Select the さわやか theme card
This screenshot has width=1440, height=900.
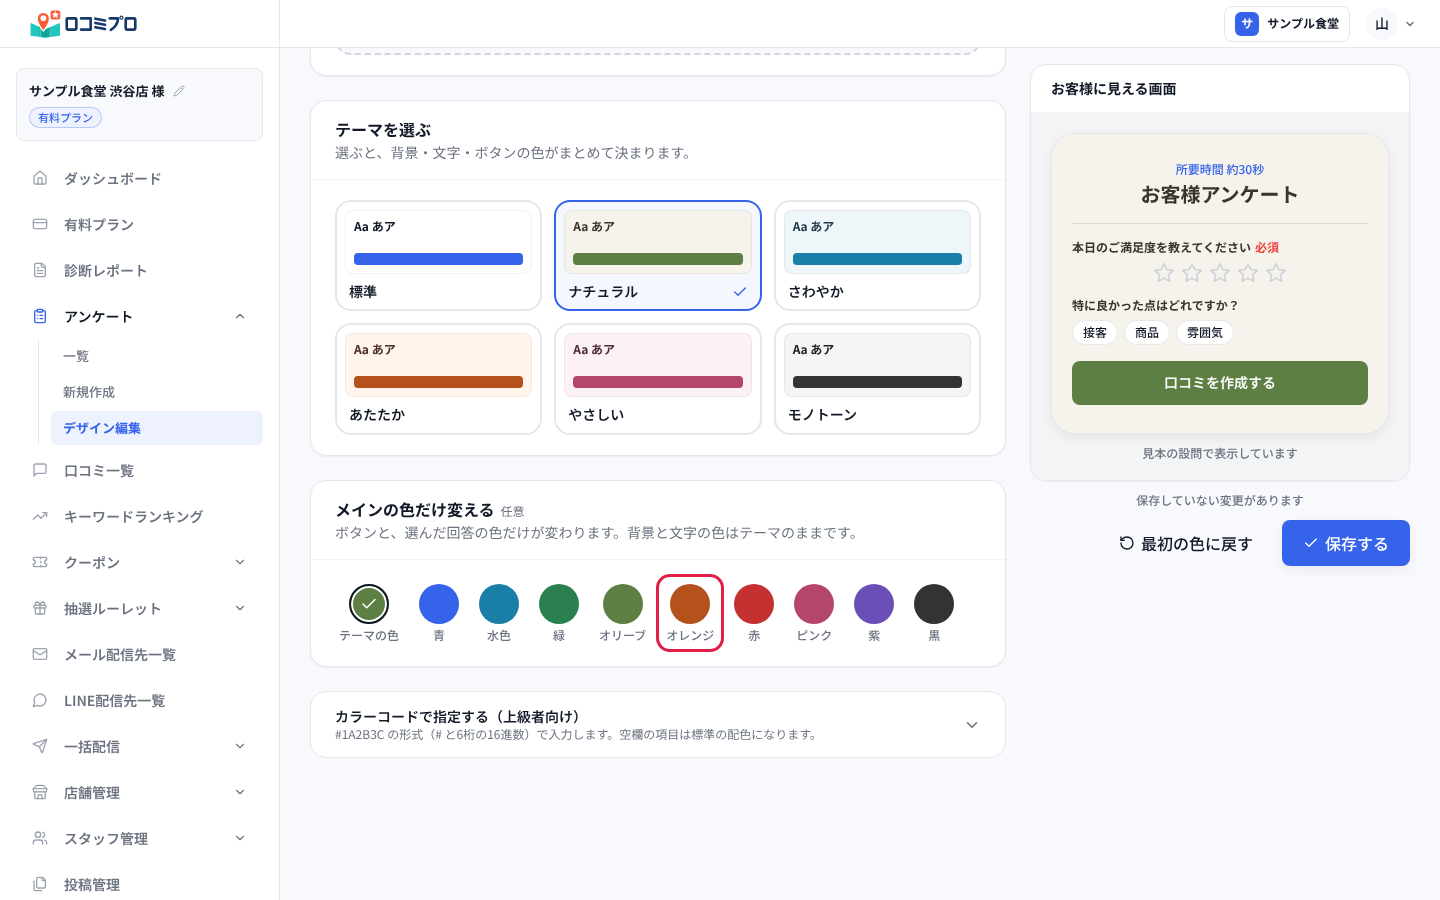pyautogui.click(x=877, y=256)
